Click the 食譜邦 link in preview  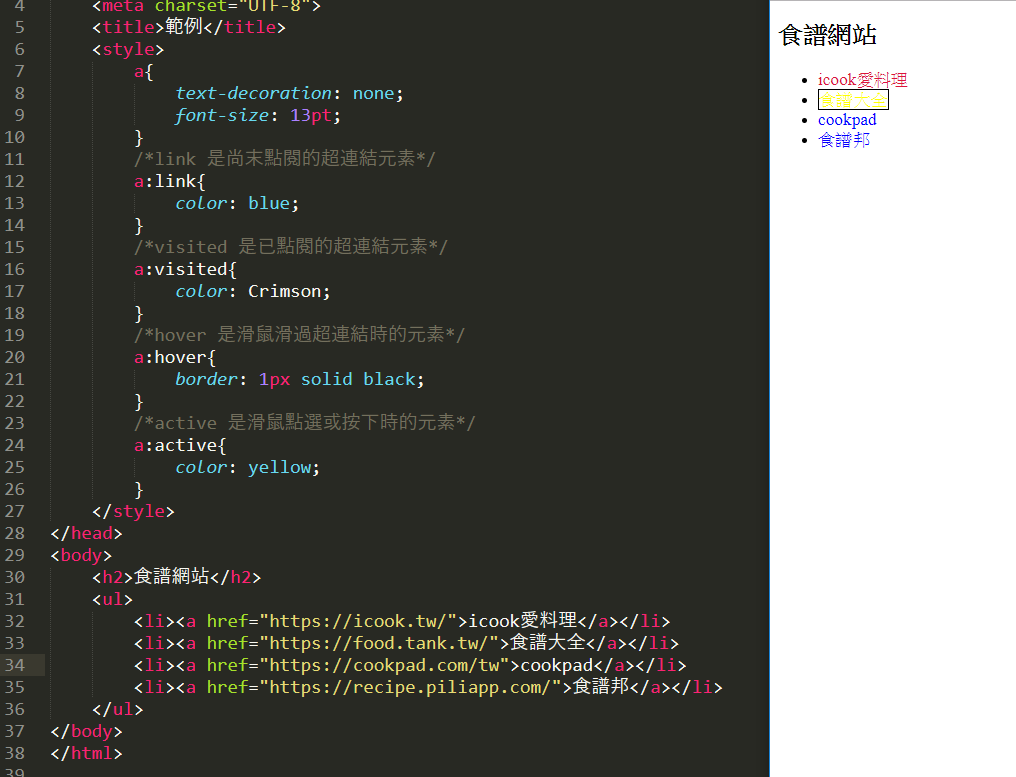click(844, 140)
